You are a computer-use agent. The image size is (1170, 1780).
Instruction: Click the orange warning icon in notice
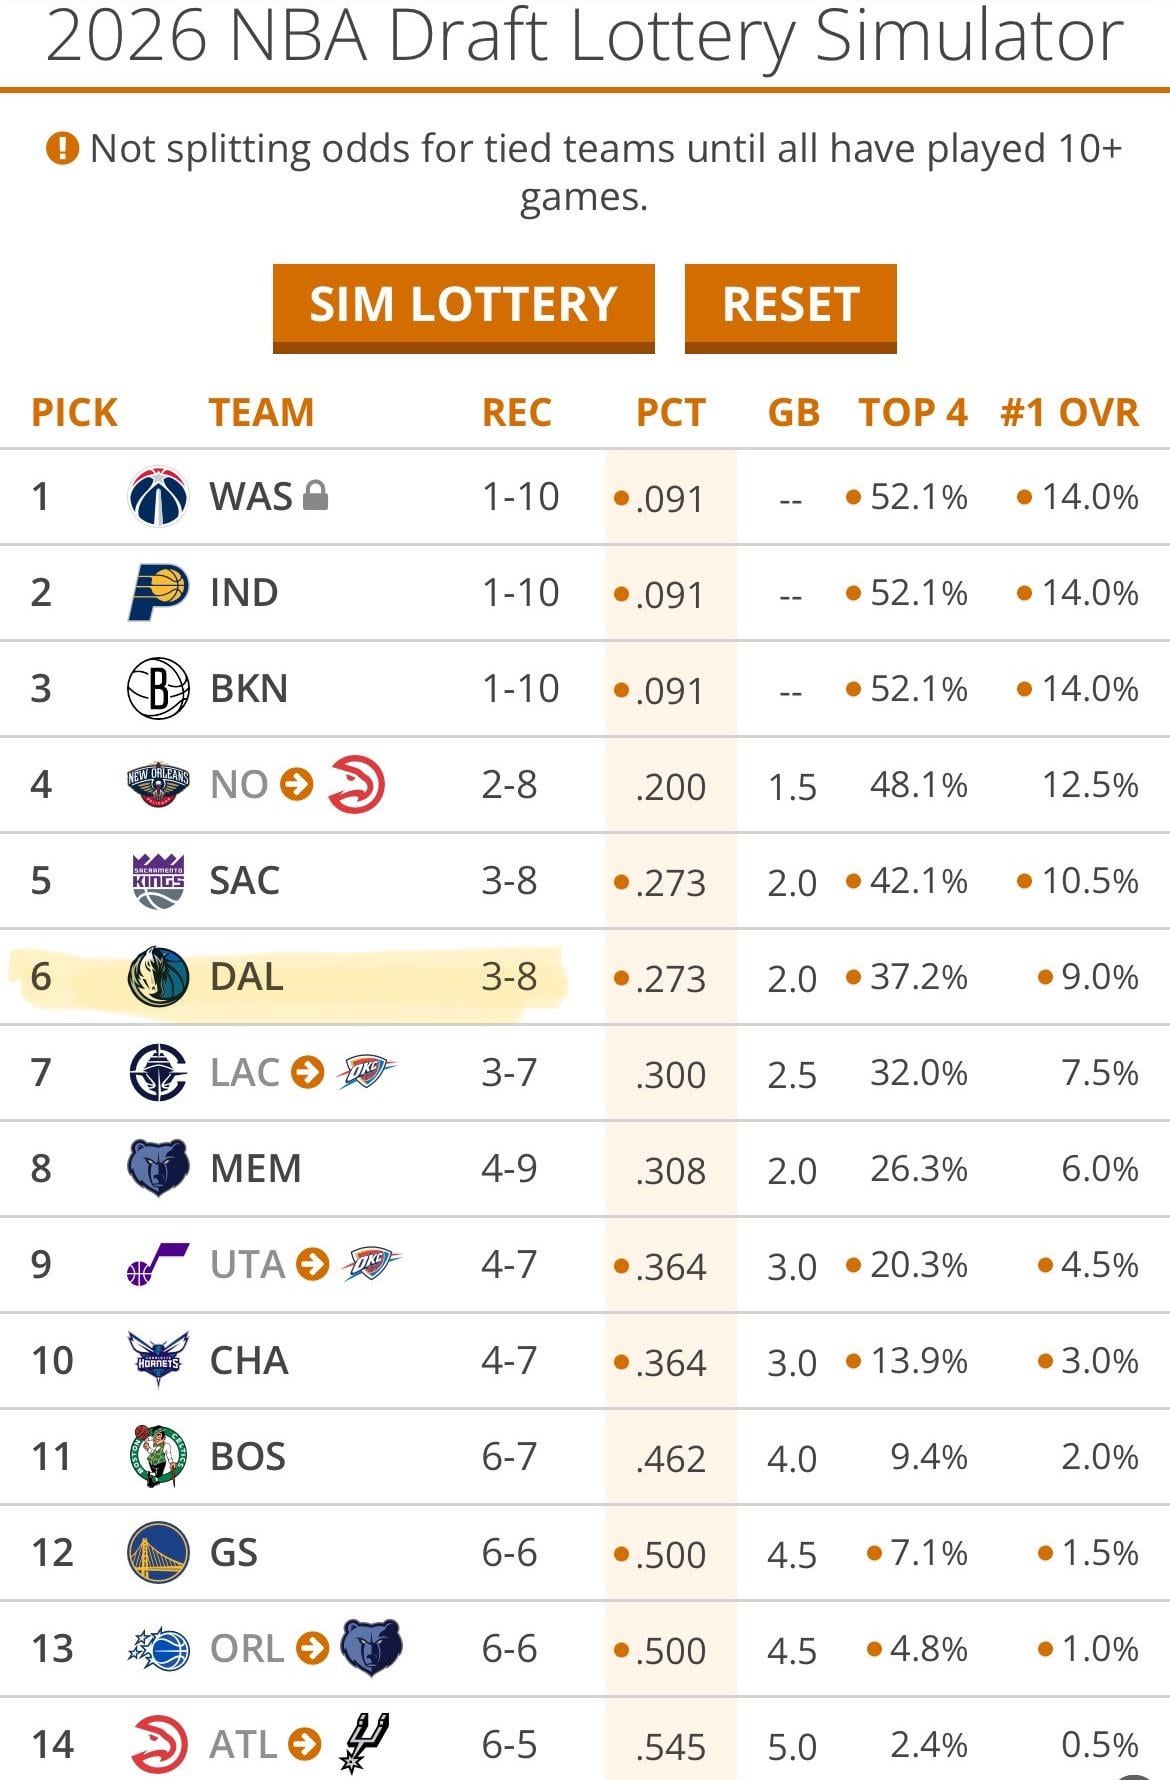[62, 149]
